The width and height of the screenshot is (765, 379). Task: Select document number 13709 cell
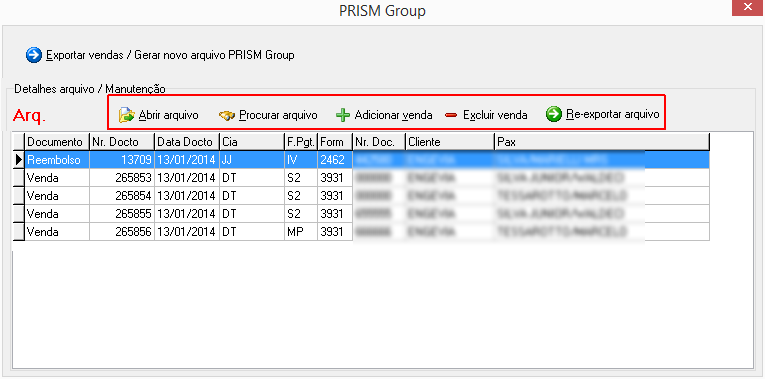[x=122, y=160]
